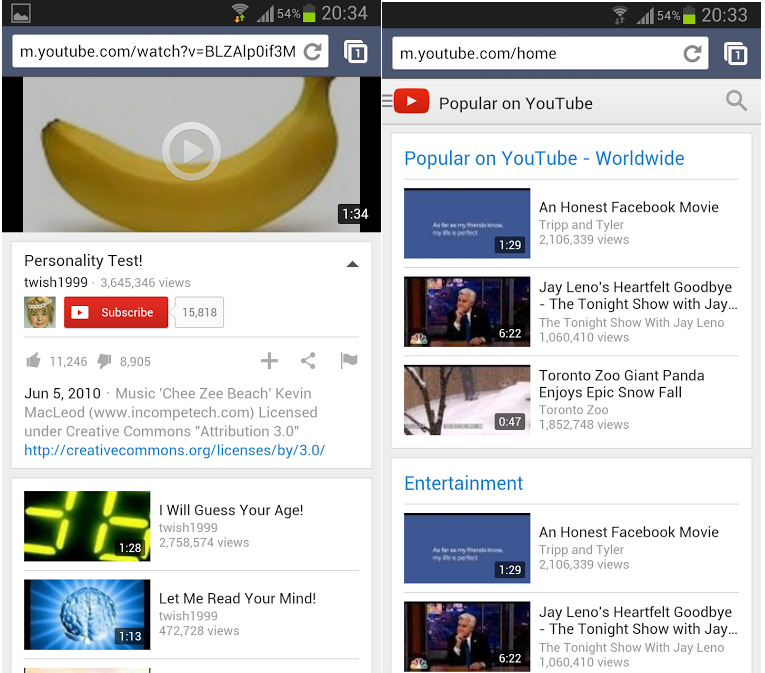Image resolution: width=765 pixels, height=673 pixels.
Task: Share the Personality Test video
Action: click(308, 361)
